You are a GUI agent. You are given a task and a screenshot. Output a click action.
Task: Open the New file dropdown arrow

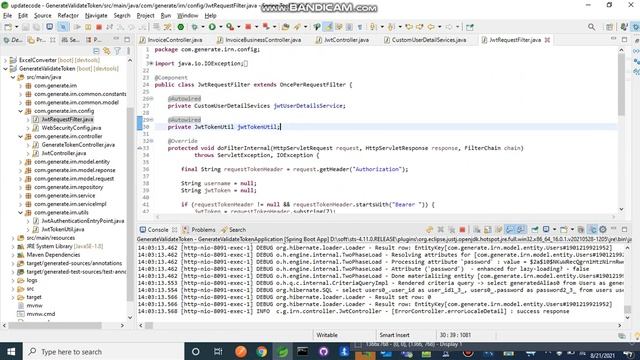click(x=16, y=27)
